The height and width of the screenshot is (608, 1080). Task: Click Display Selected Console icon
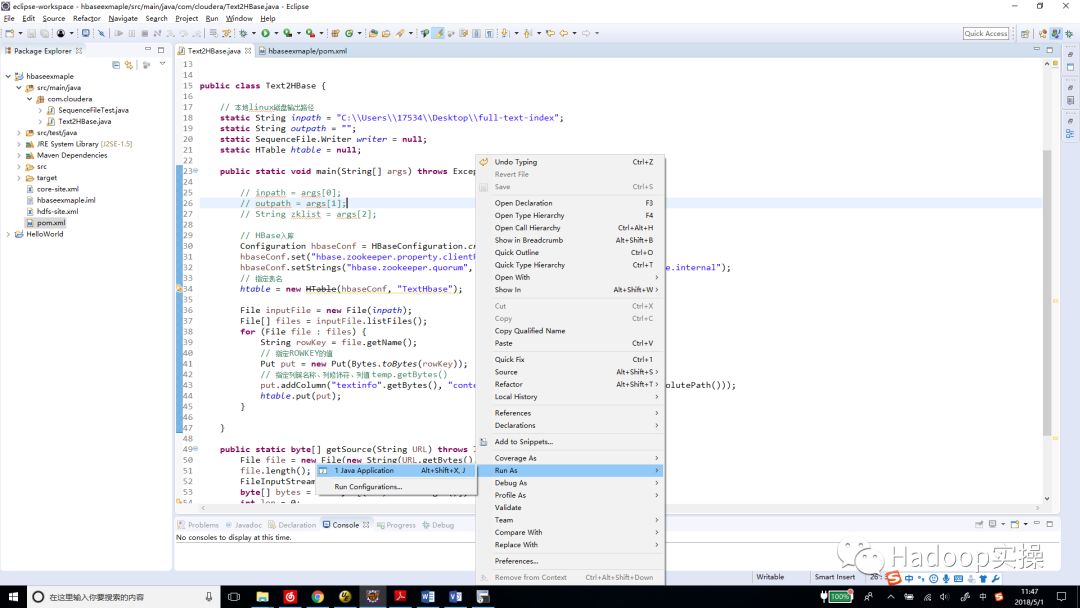(993, 524)
